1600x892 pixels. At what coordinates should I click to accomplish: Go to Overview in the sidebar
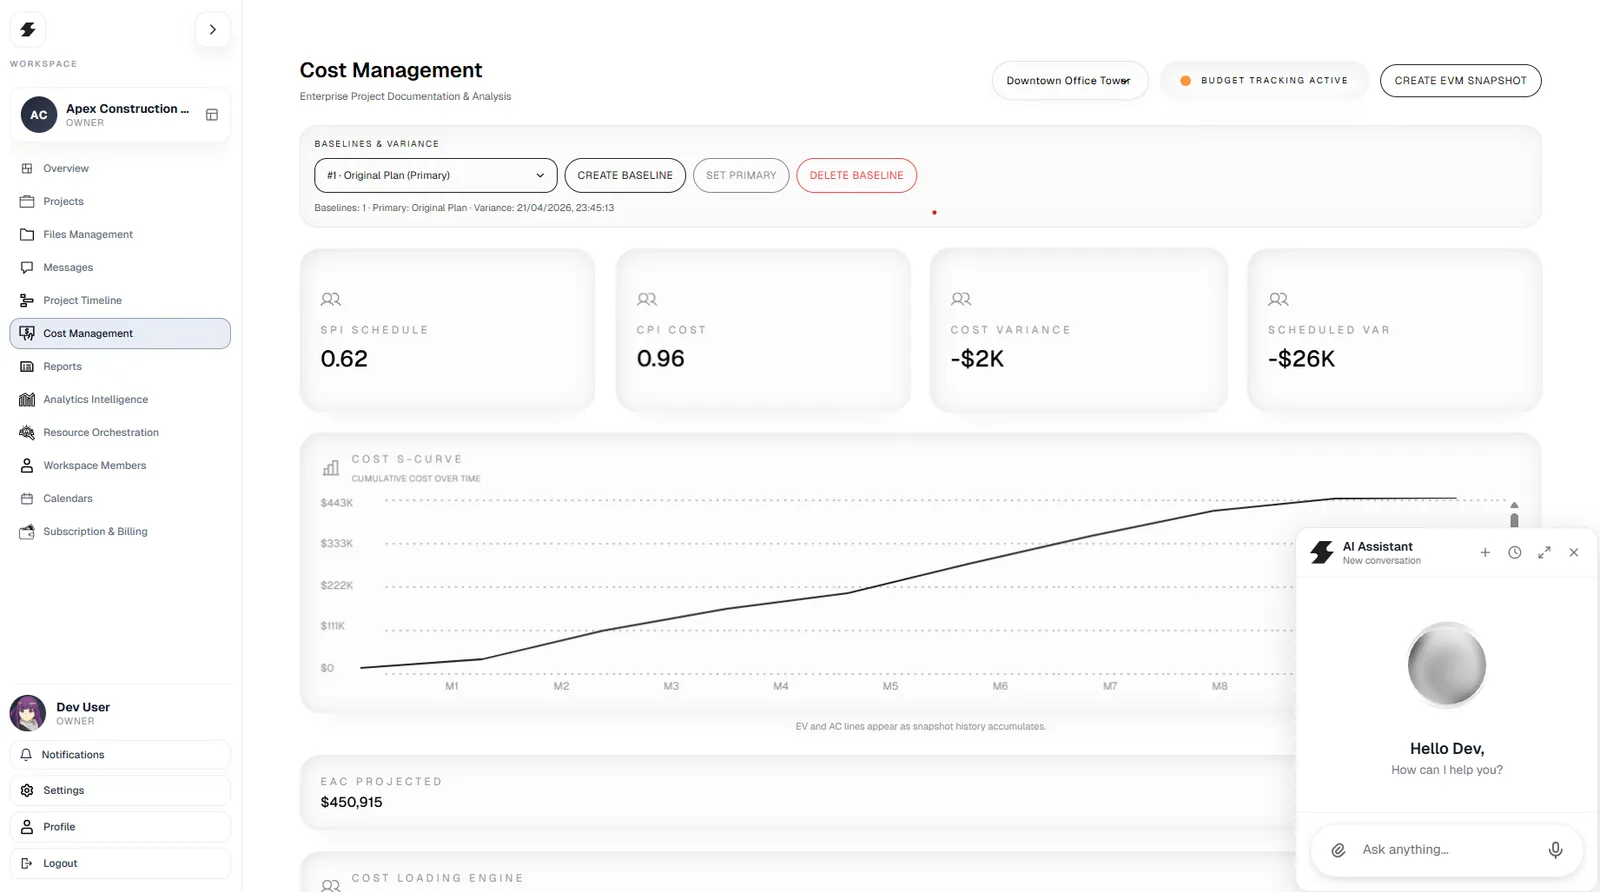point(120,168)
